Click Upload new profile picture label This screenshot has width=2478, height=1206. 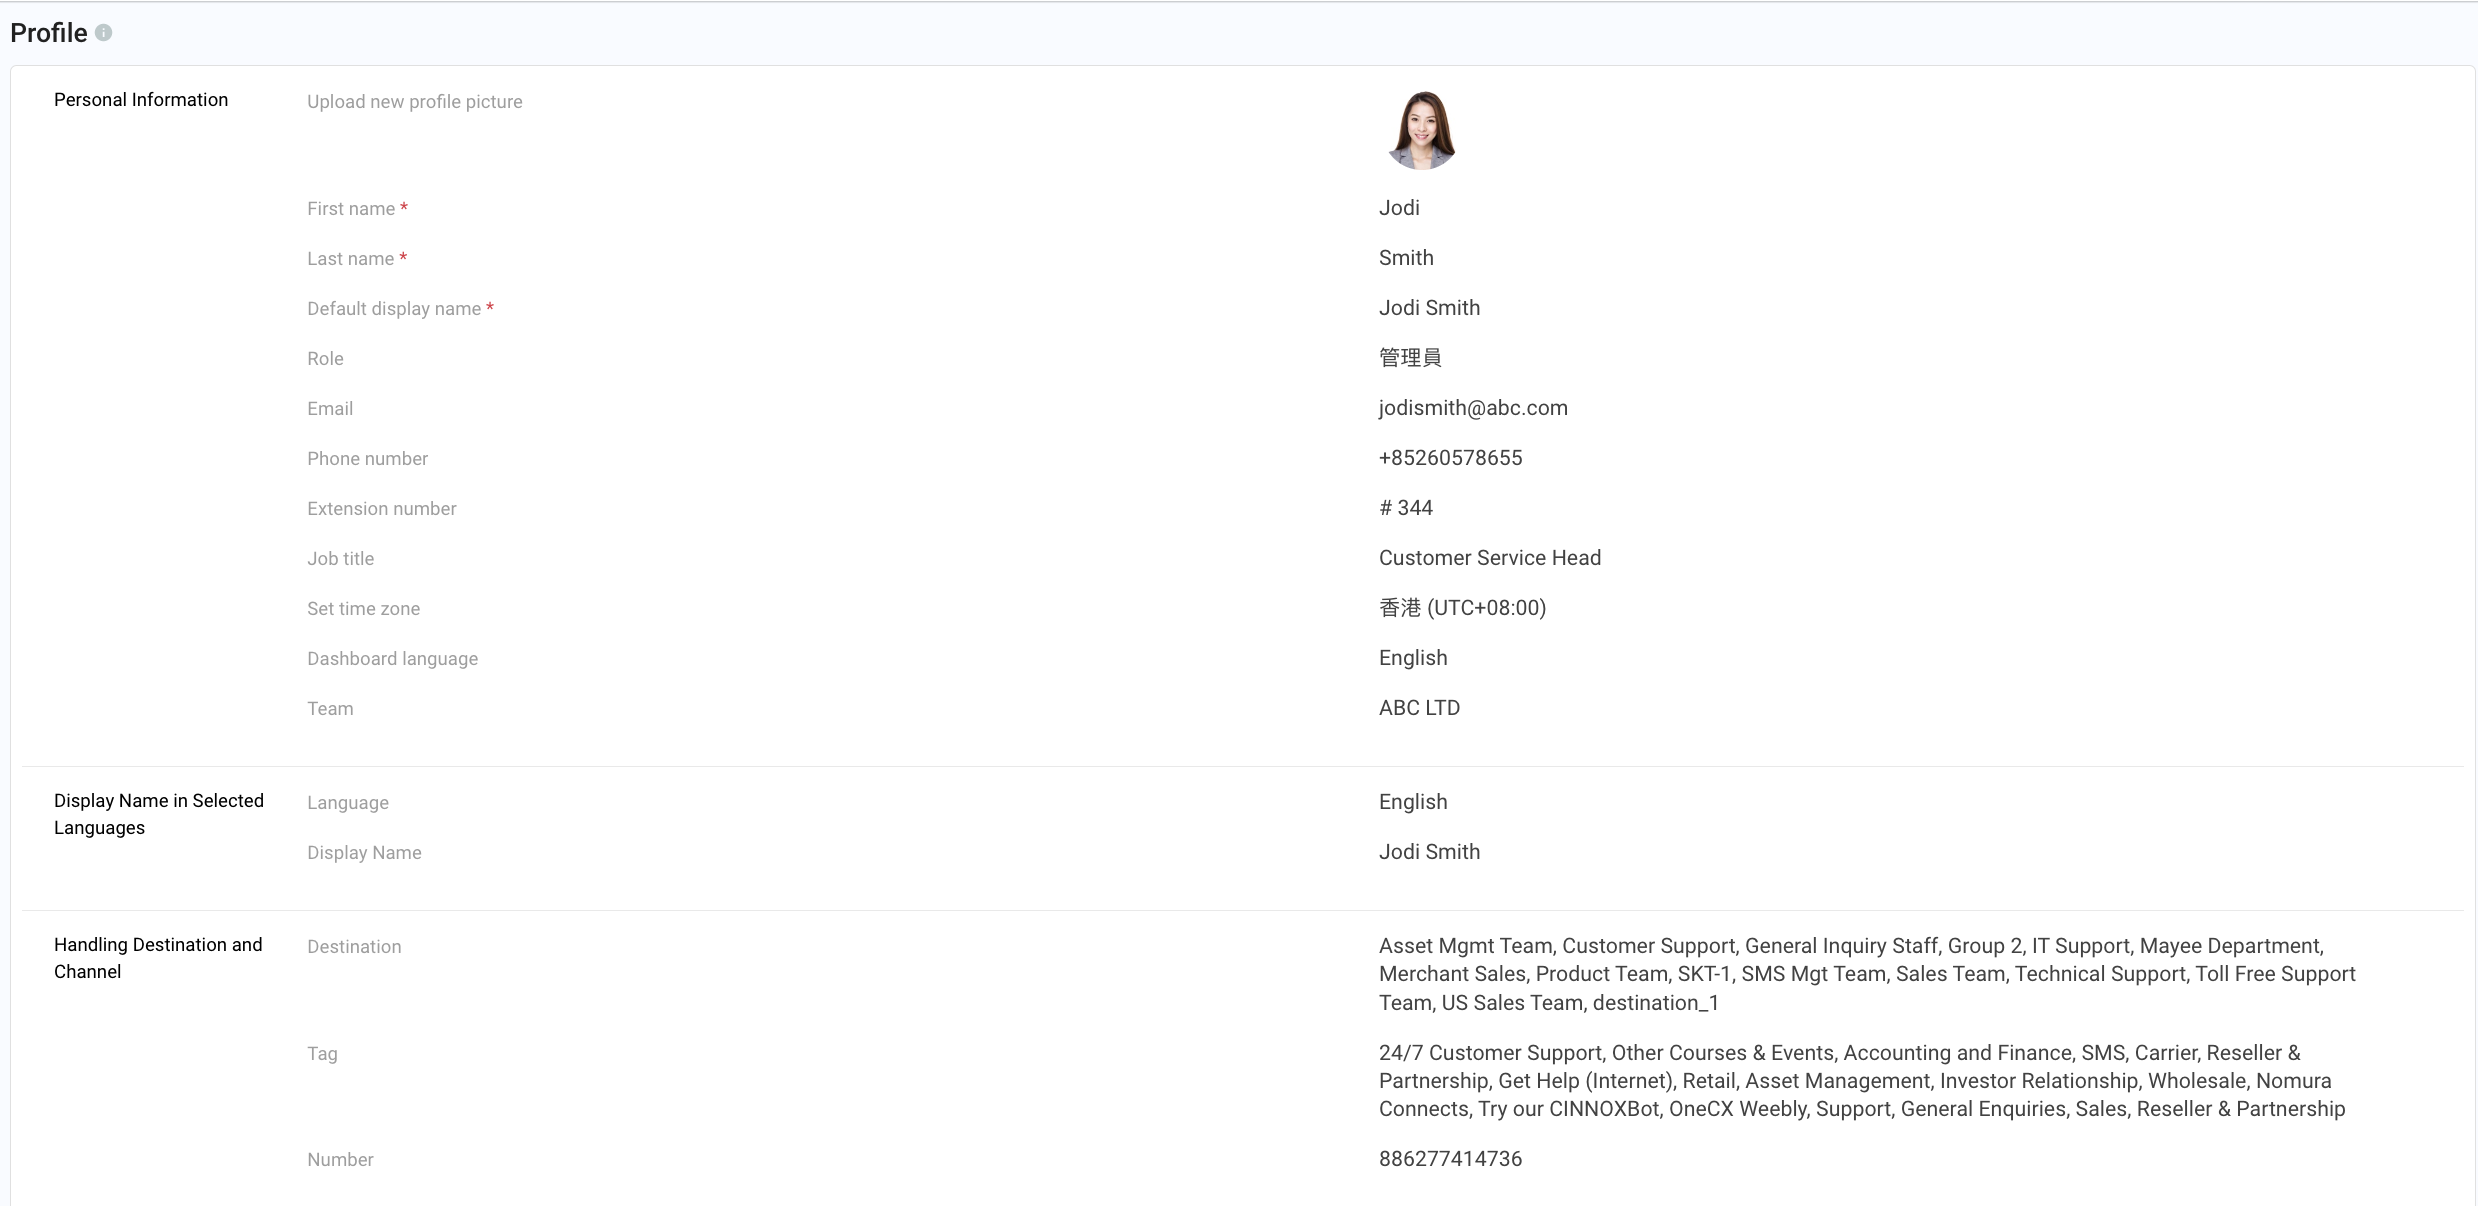coord(414,102)
